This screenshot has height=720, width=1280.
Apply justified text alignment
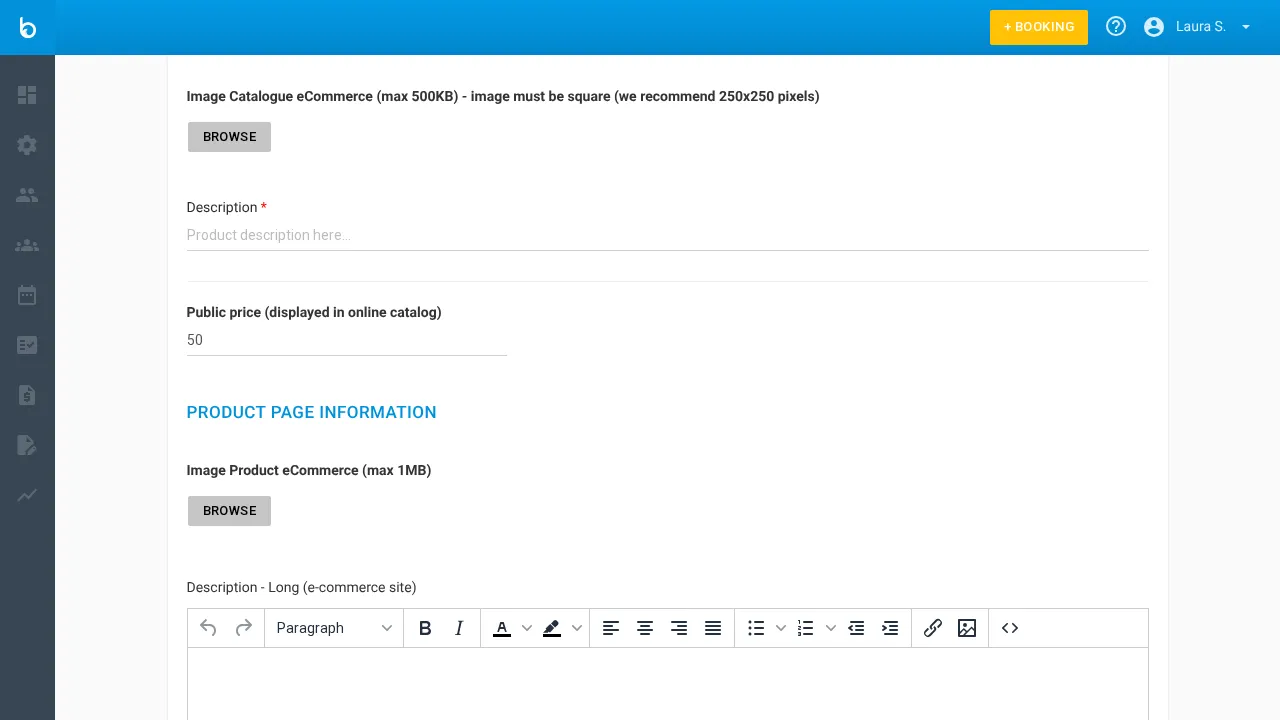[x=713, y=628]
